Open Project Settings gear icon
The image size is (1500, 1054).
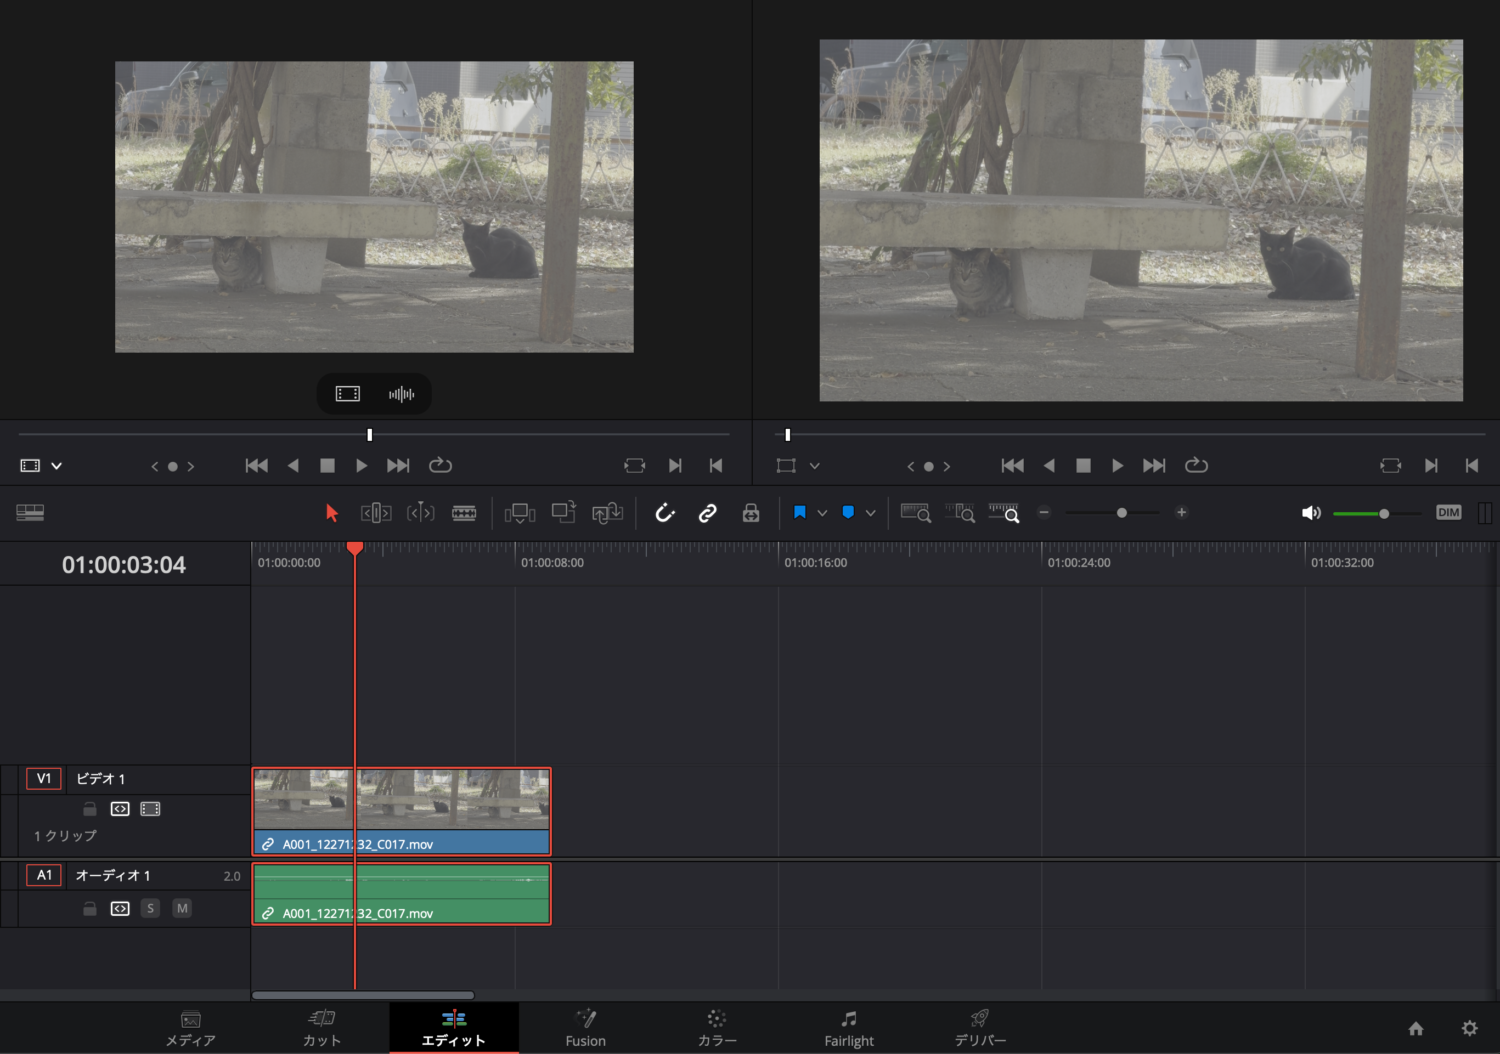click(x=1470, y=1029)
